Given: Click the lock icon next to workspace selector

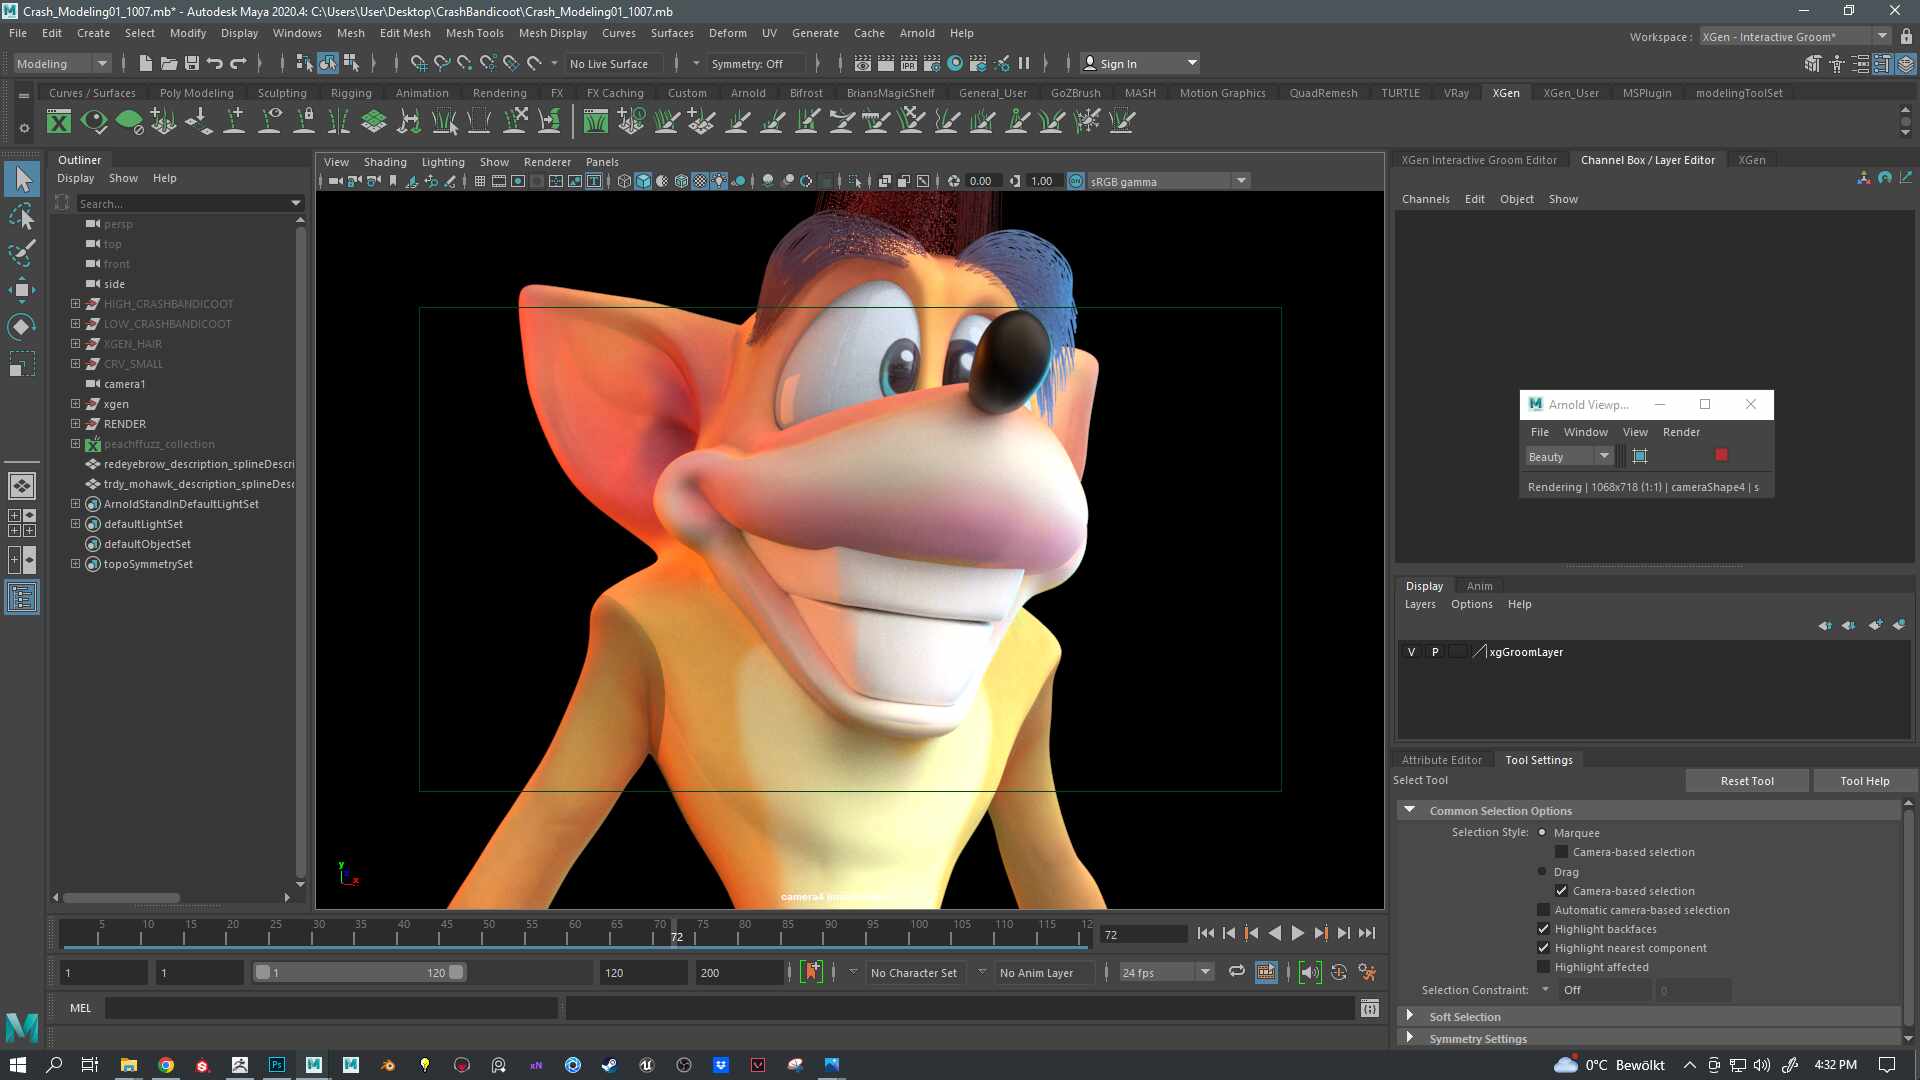Looking at the screenshot, I should [x=1906, y=36].
